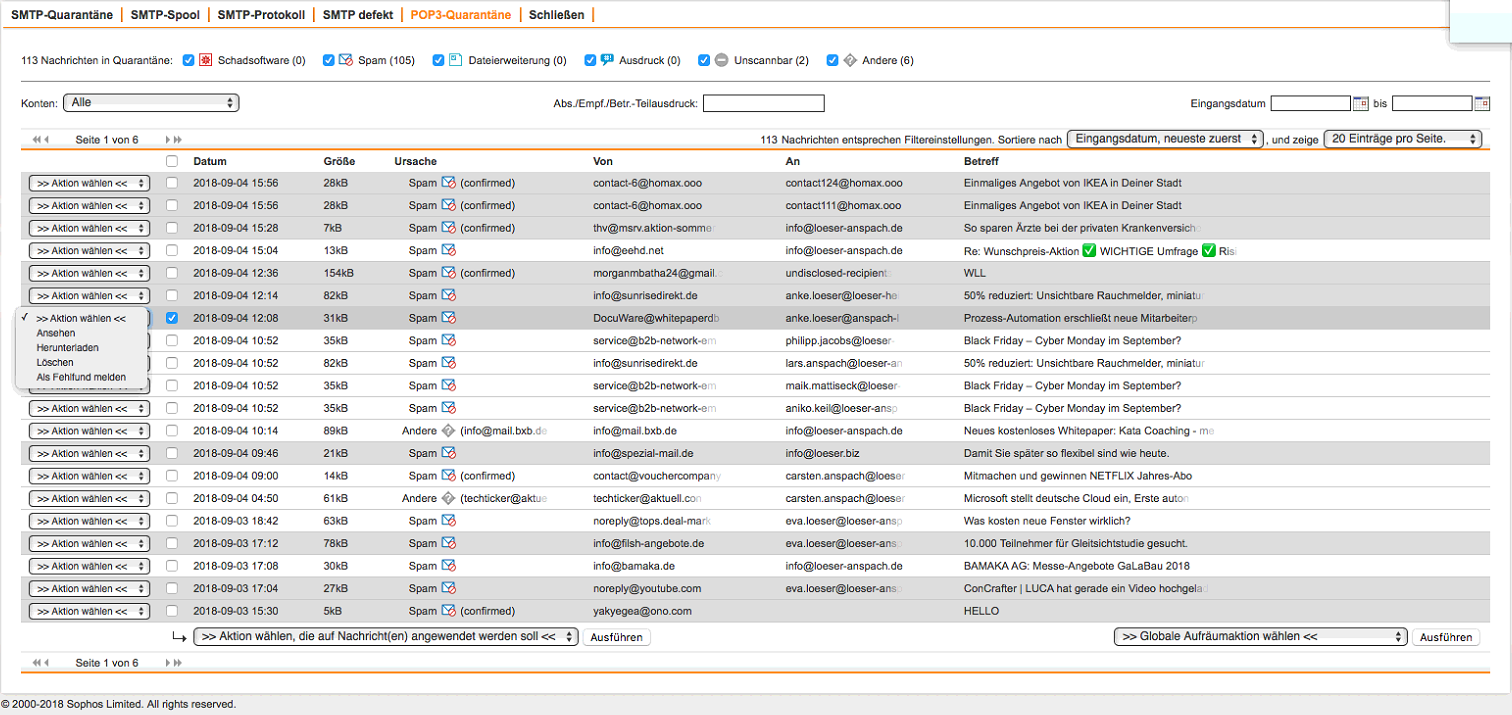Click Andere icon in techticker@aktuell row
The image size is (1512, 715).
(x=449, y=498)
